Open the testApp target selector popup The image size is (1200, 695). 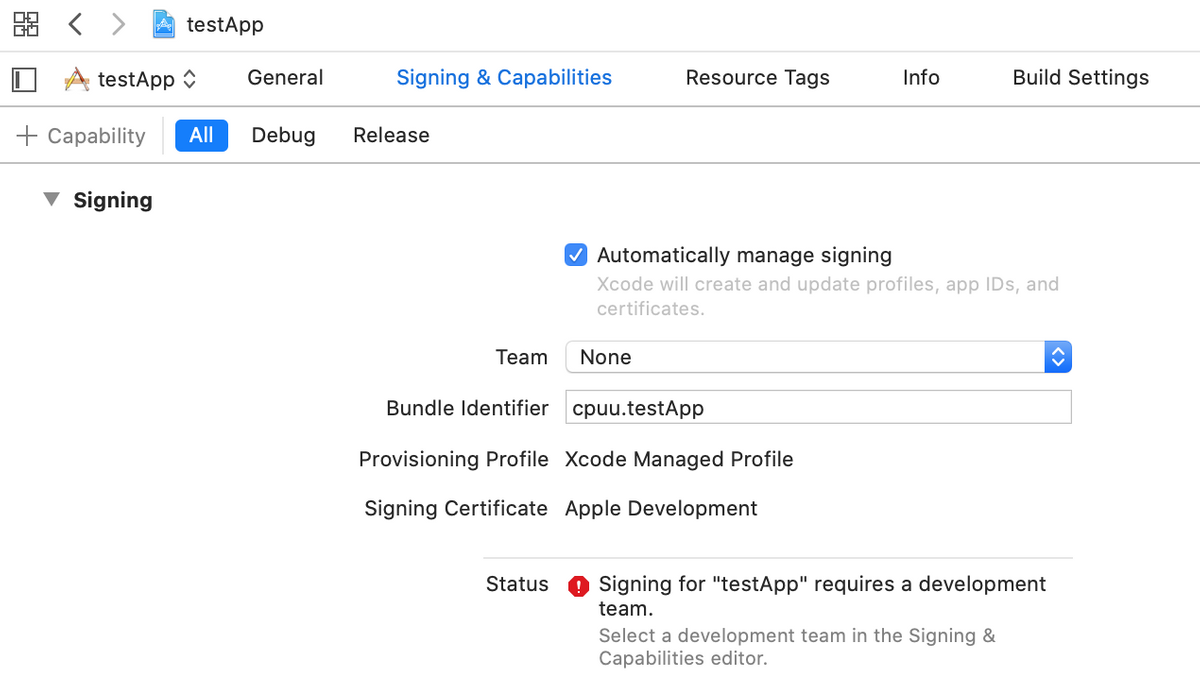click(x=130, y=79)
